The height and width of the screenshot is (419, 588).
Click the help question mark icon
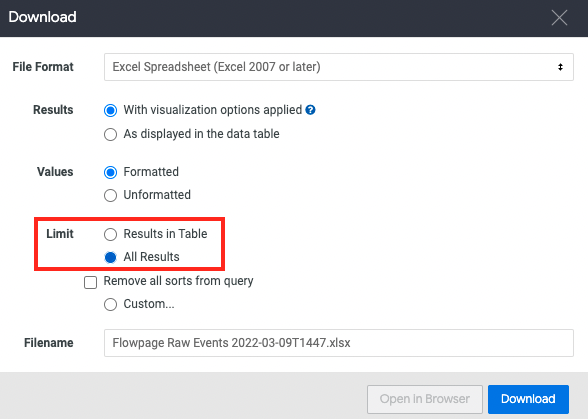pyautogui.click(x=310, y=110)
